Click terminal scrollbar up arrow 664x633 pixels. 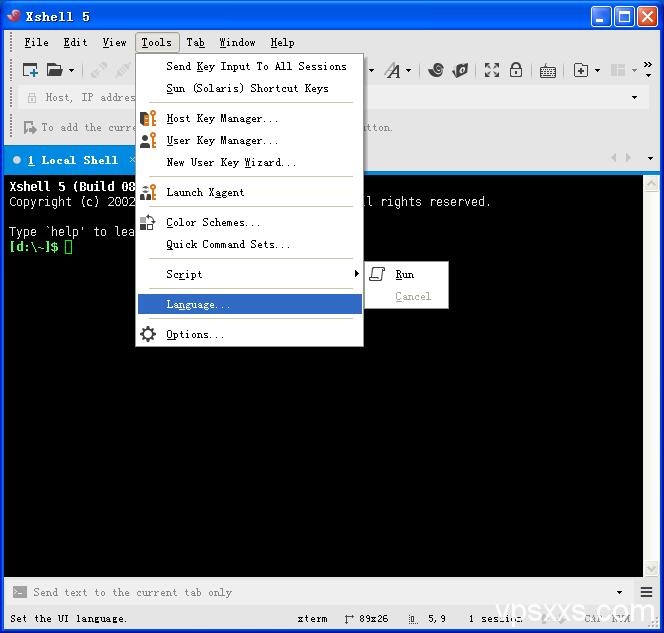click(x=651, y=184)
